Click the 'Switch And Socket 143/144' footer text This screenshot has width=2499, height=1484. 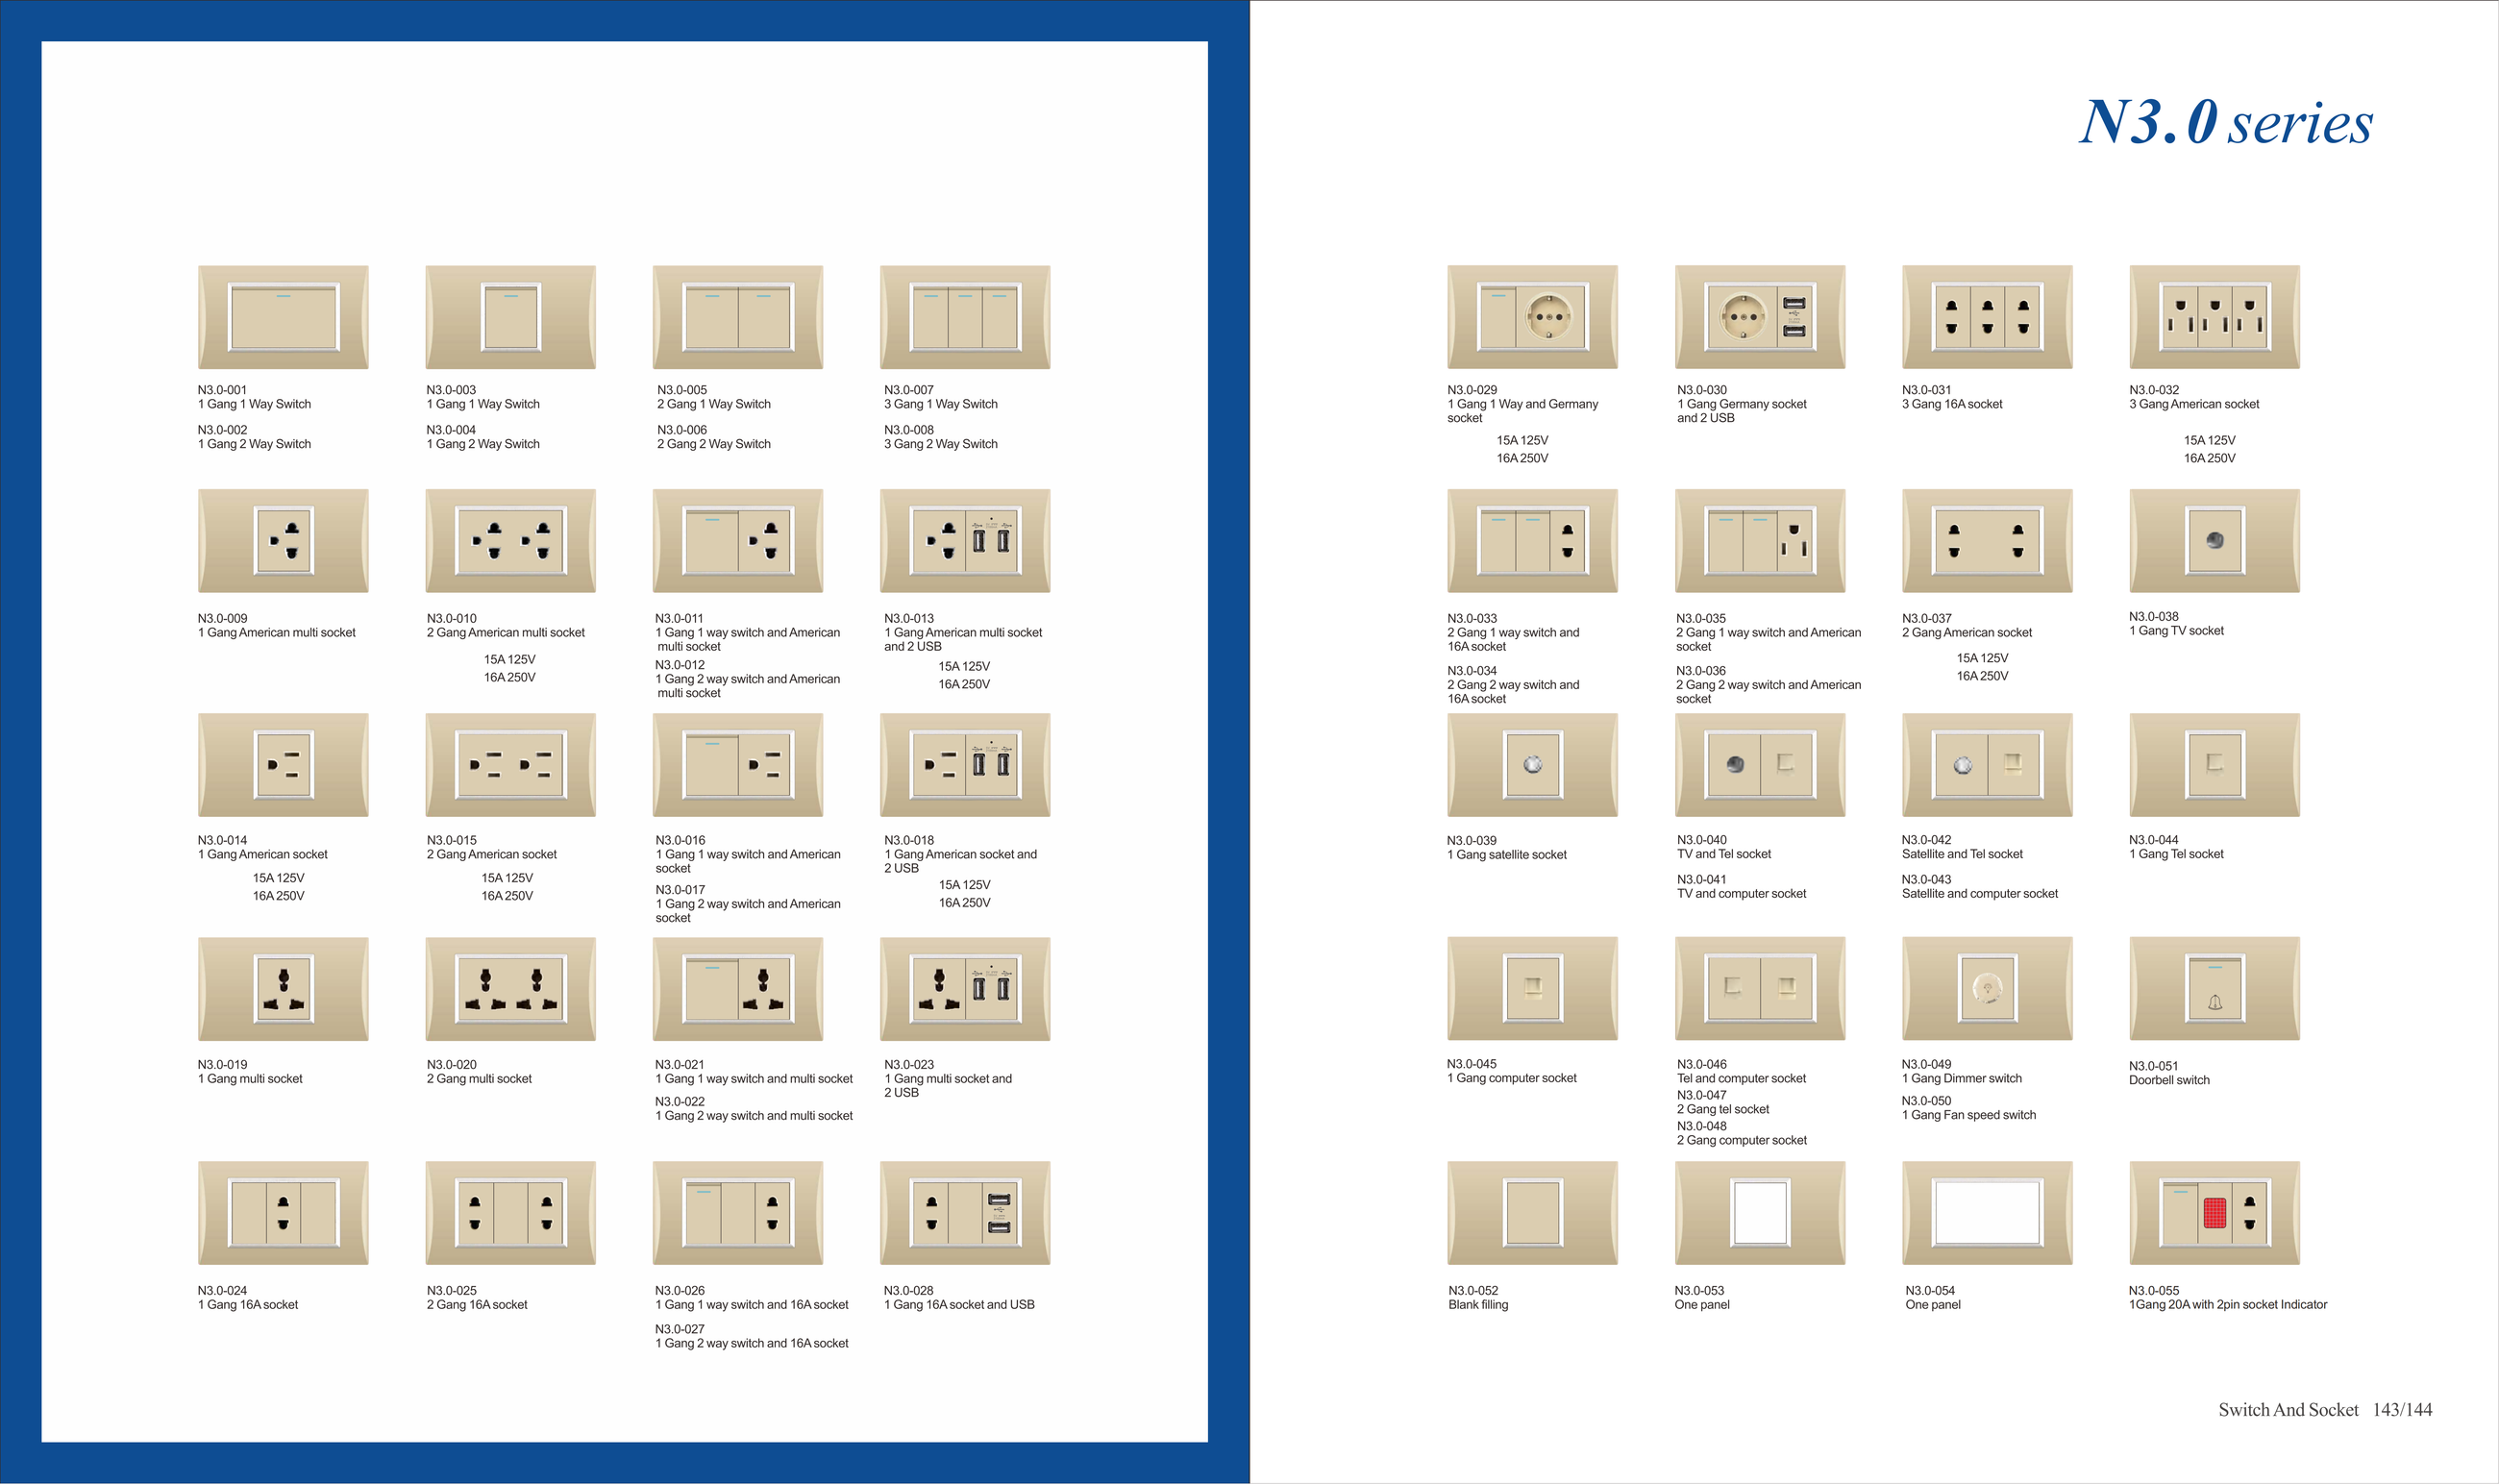2324,1410
